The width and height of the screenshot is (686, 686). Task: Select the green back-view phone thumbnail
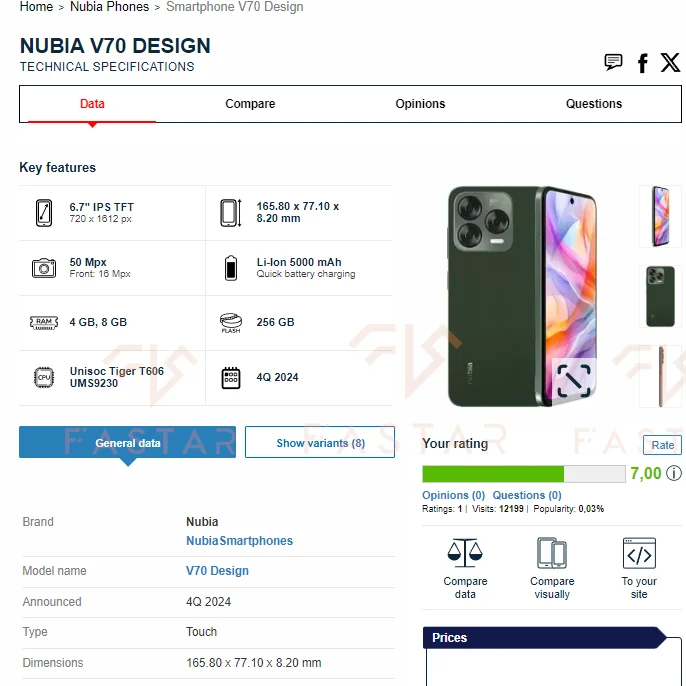(x=660, y=296)
